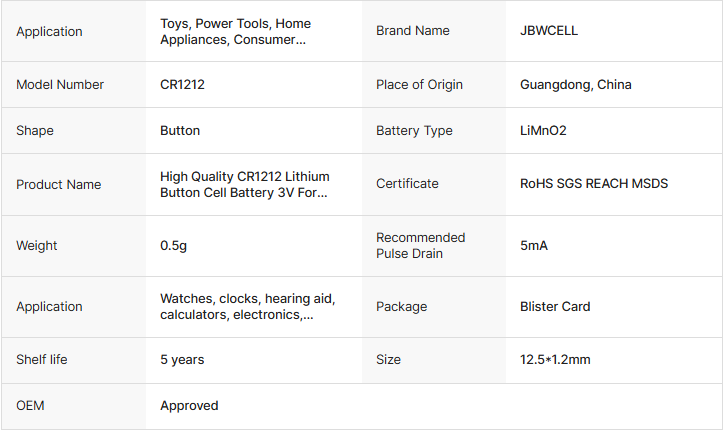Click the Blister Card package value
The image size is (726, 432).
(555, 307)
